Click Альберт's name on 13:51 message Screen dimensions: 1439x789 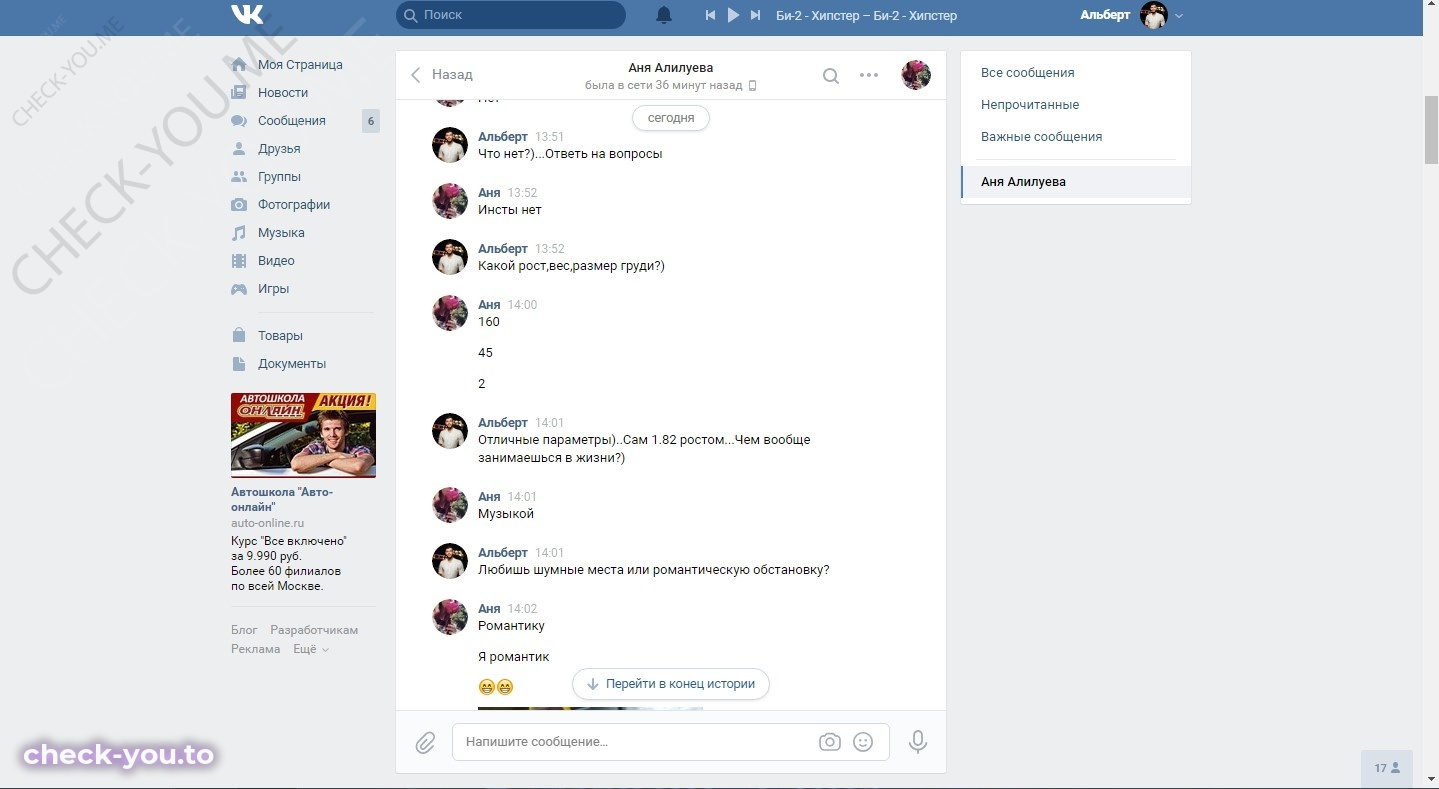(x=503, y=136)
